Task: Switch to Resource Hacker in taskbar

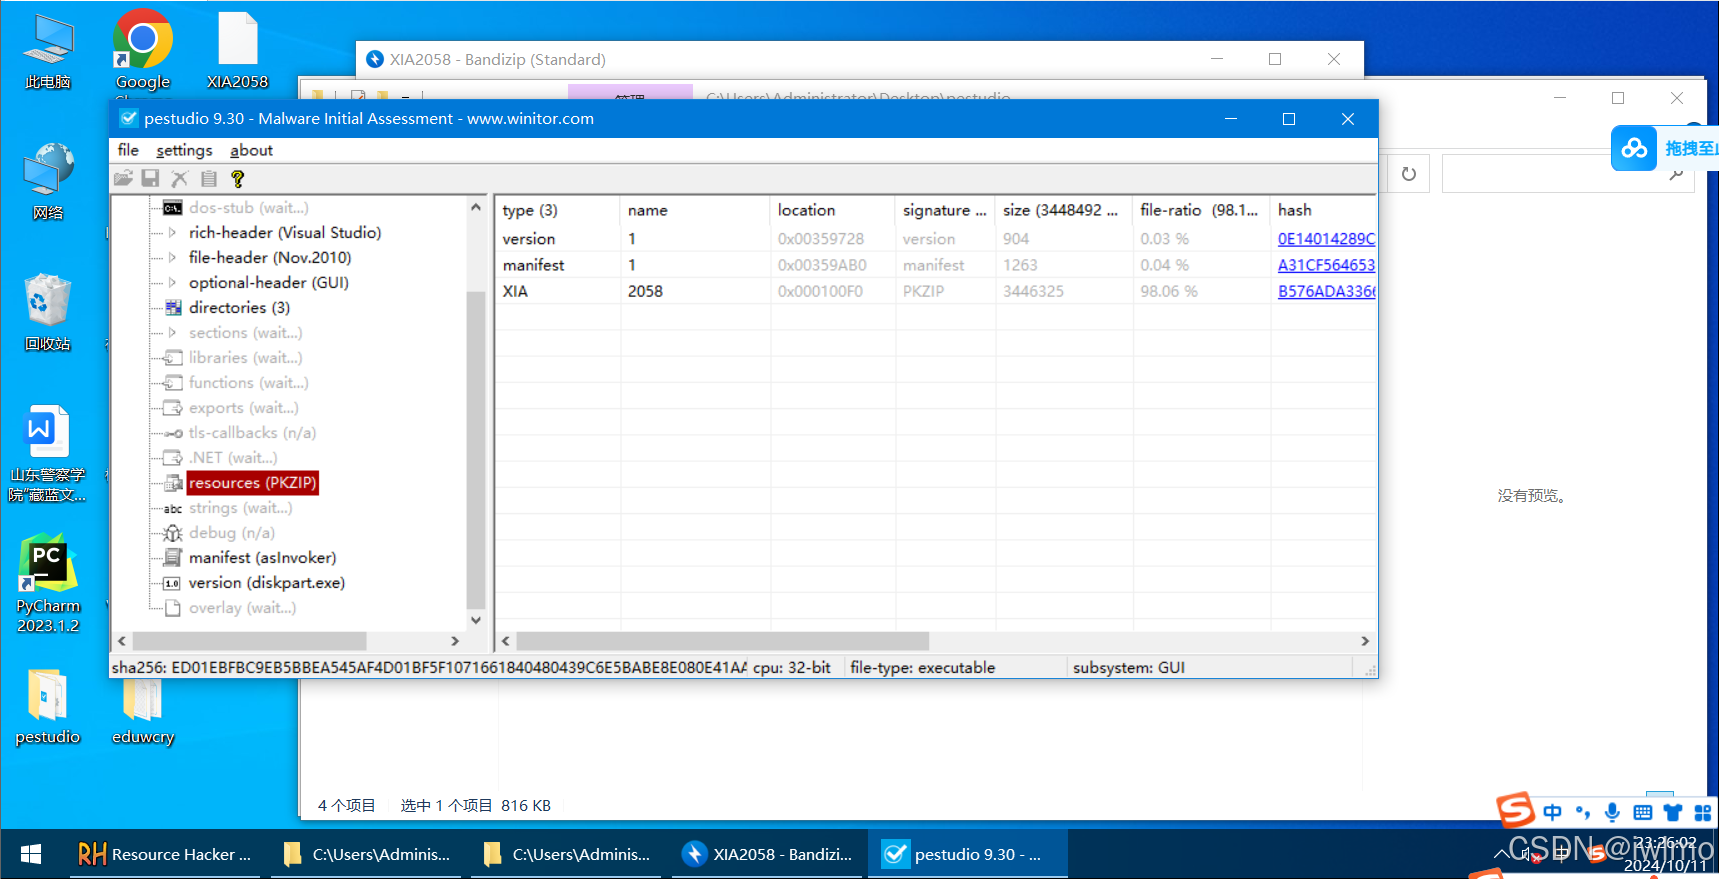Action: [x=165, y=854]
